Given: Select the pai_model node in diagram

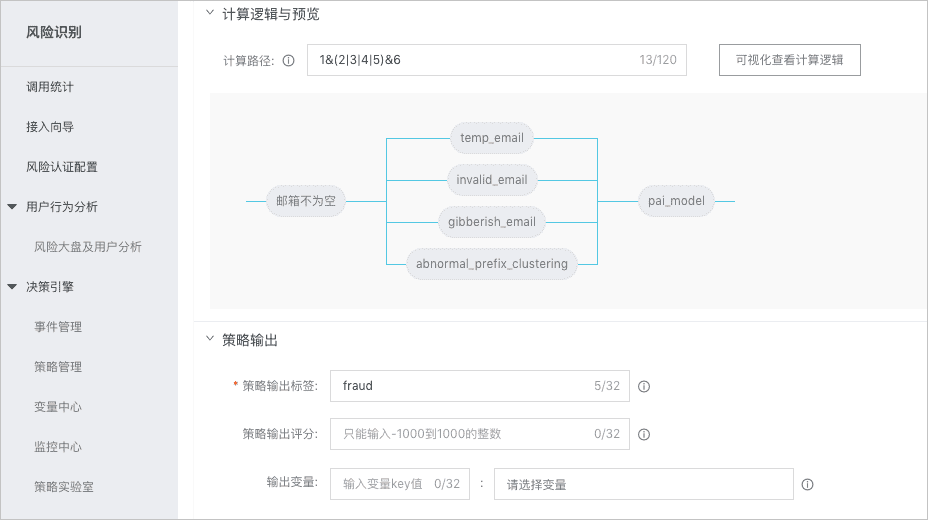Looking at the screenshot, I should click(676, 201).
